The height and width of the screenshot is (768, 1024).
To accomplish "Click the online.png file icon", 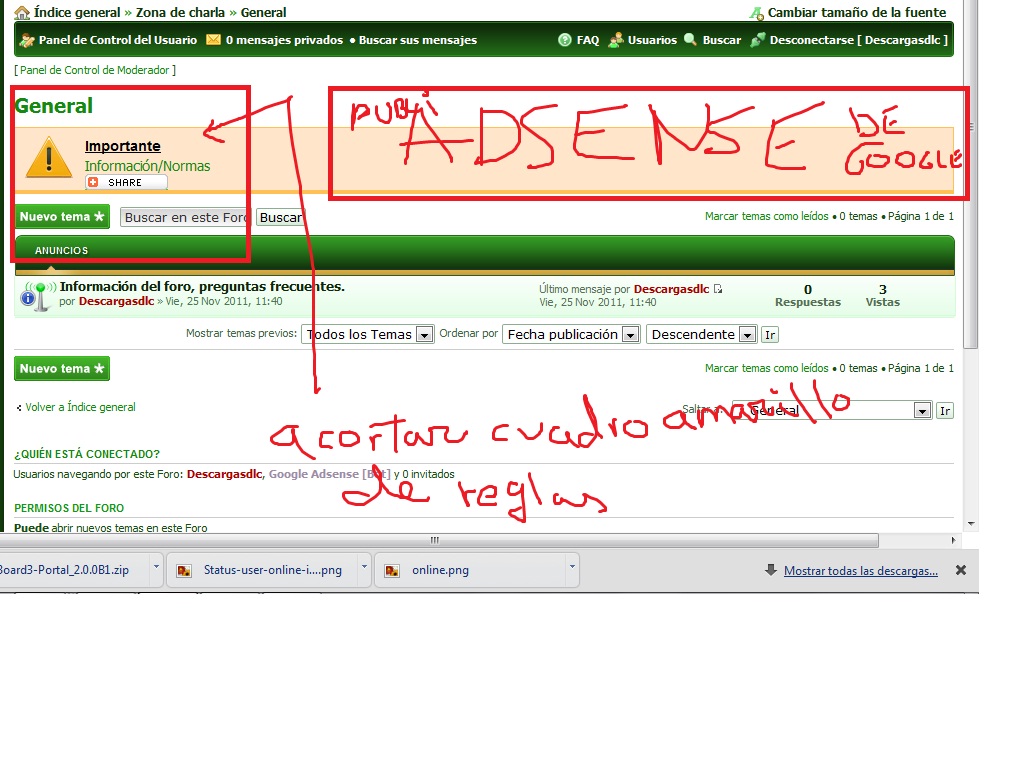I will pyautogui.click(x=392, y=571).
